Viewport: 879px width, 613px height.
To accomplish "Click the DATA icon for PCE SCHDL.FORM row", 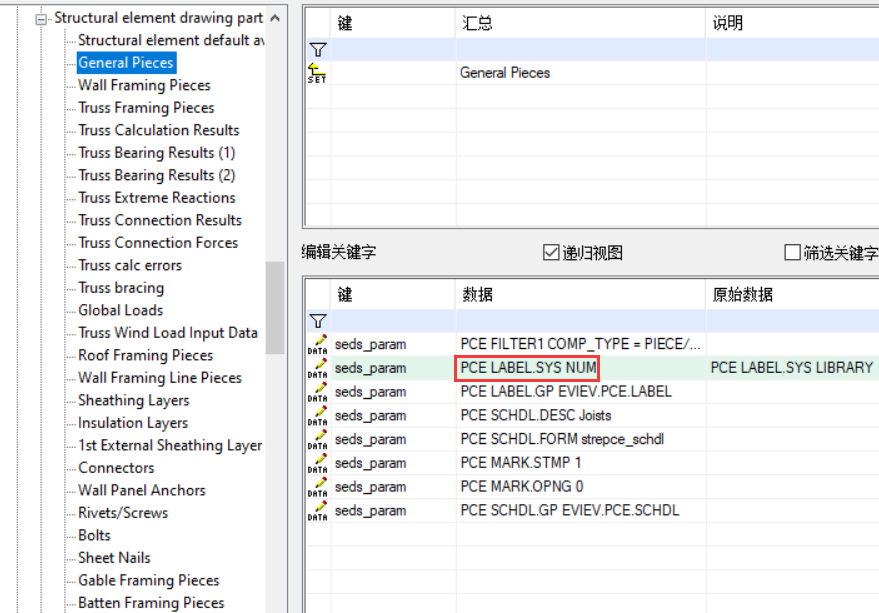I will click(x=317, y=439).
